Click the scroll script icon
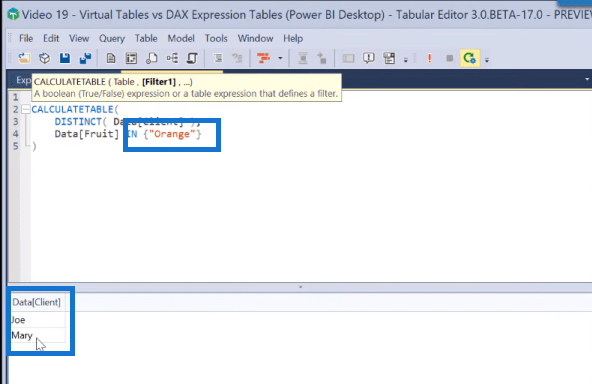 point(192,58)
